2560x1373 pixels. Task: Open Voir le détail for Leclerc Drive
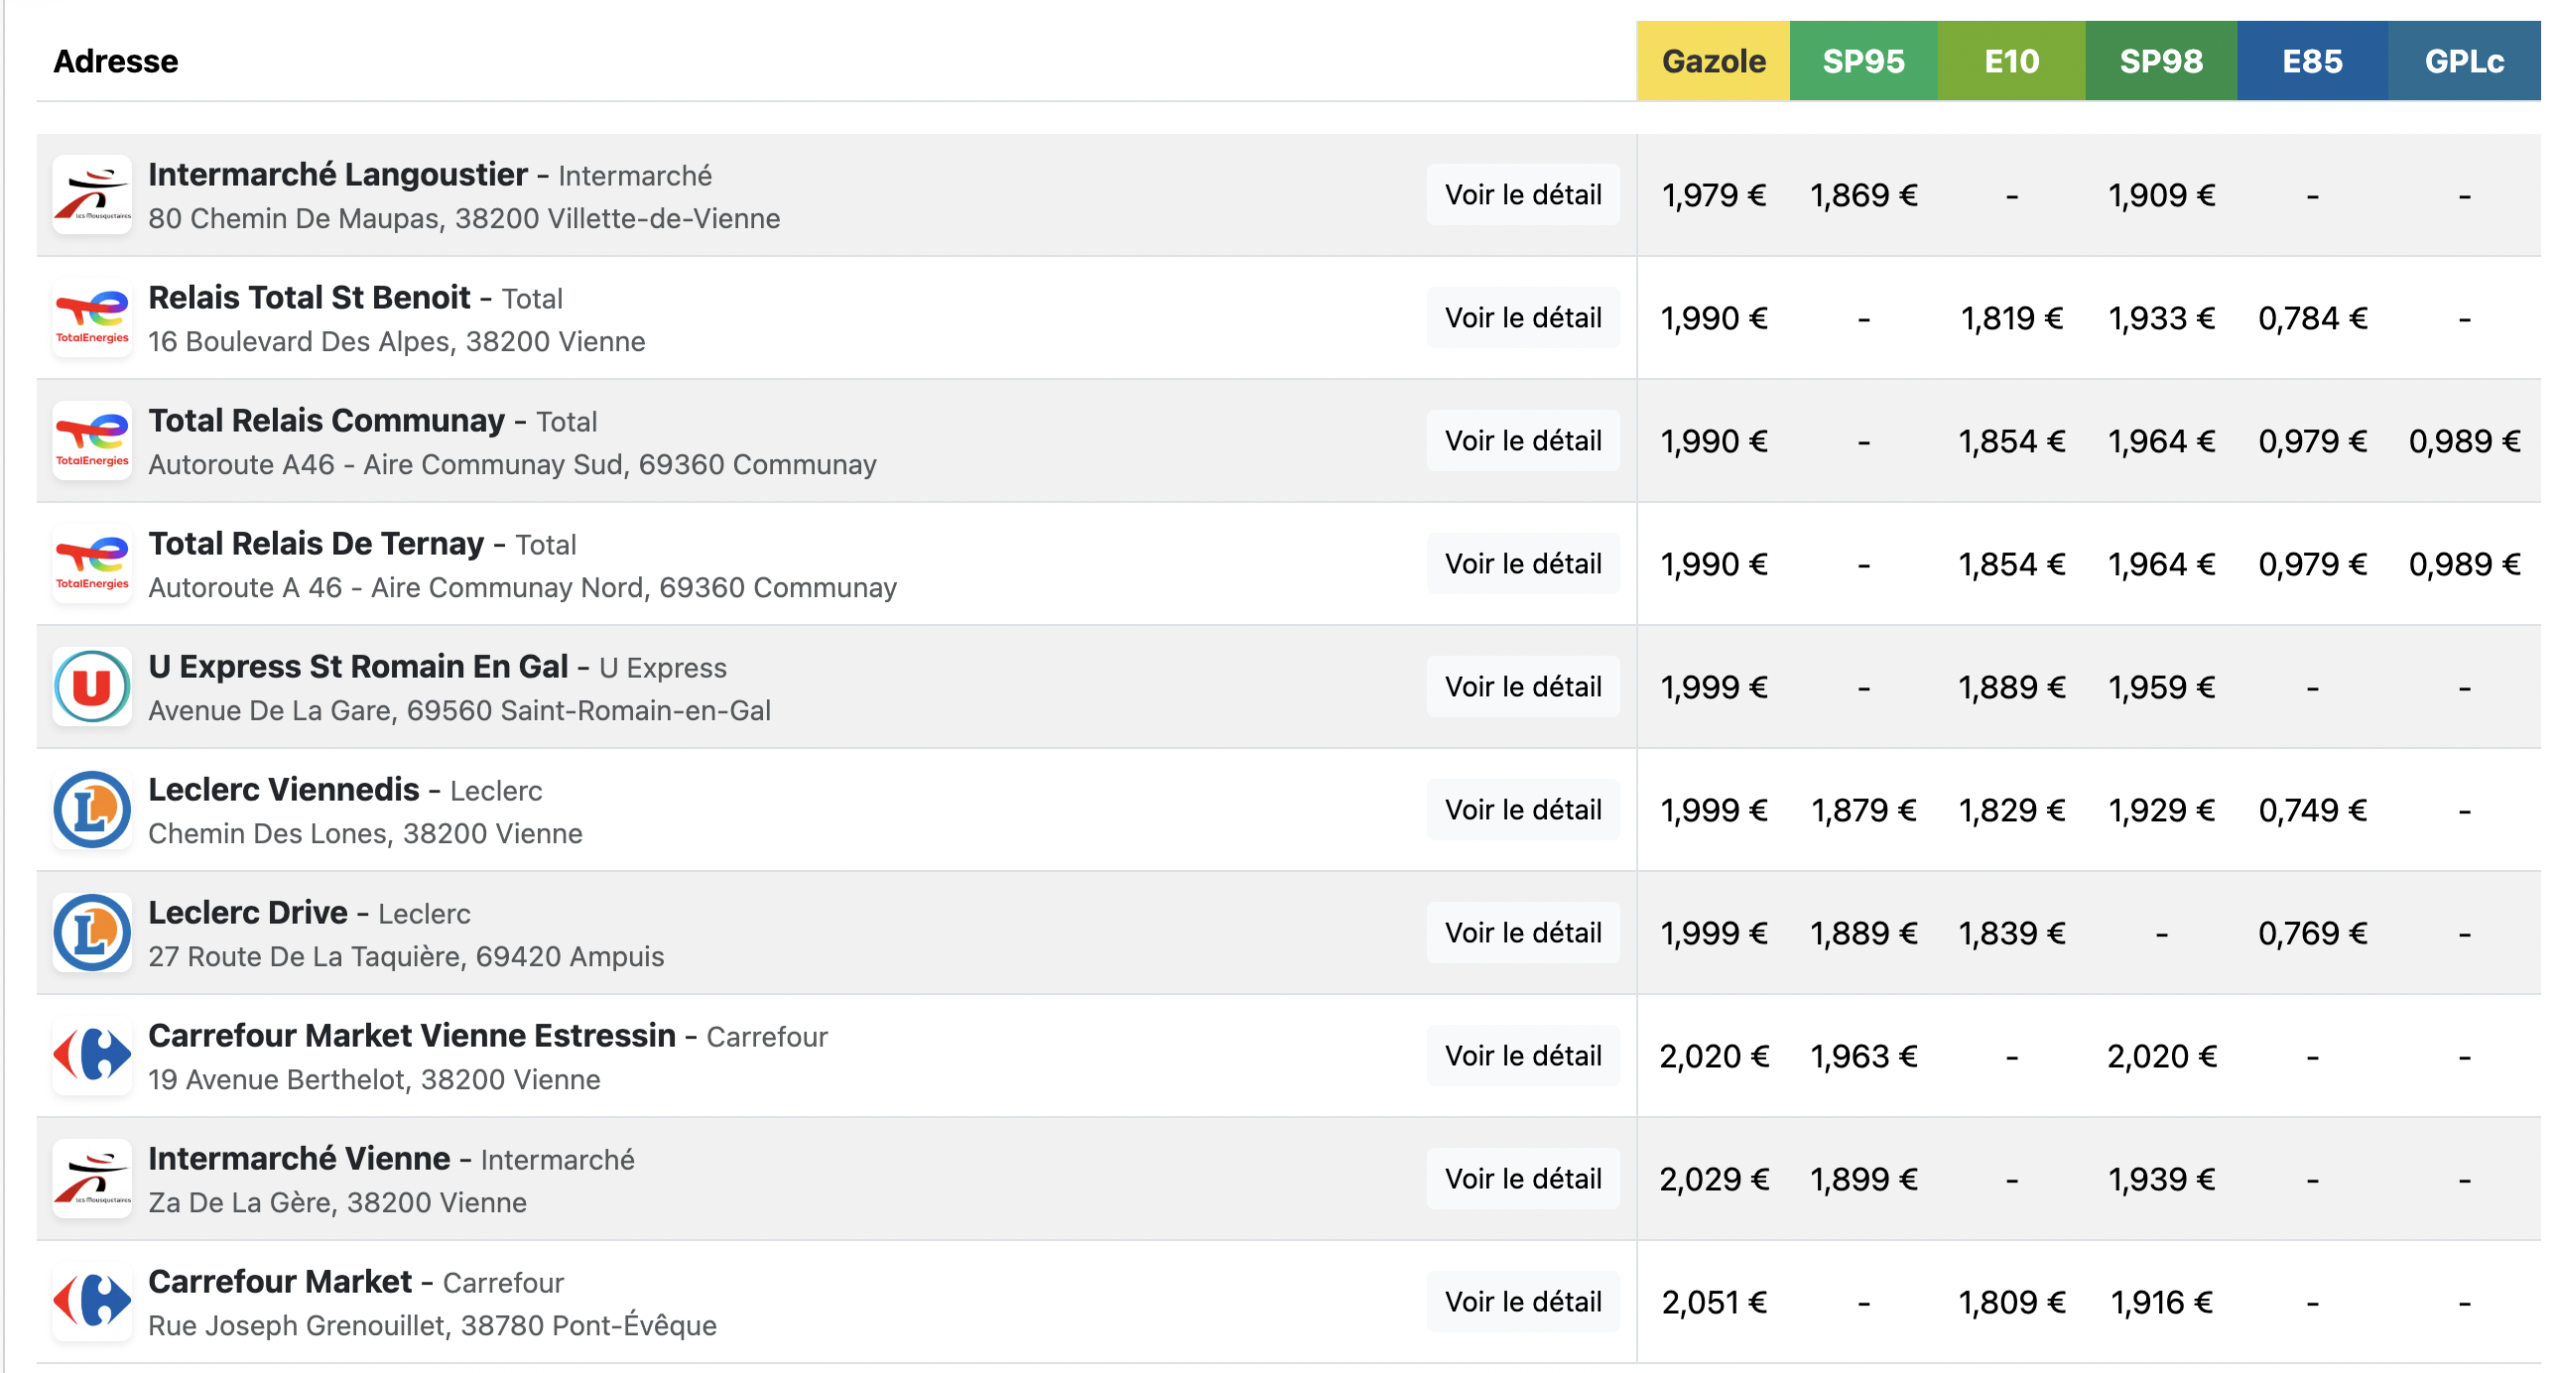tap(1522, 933)
